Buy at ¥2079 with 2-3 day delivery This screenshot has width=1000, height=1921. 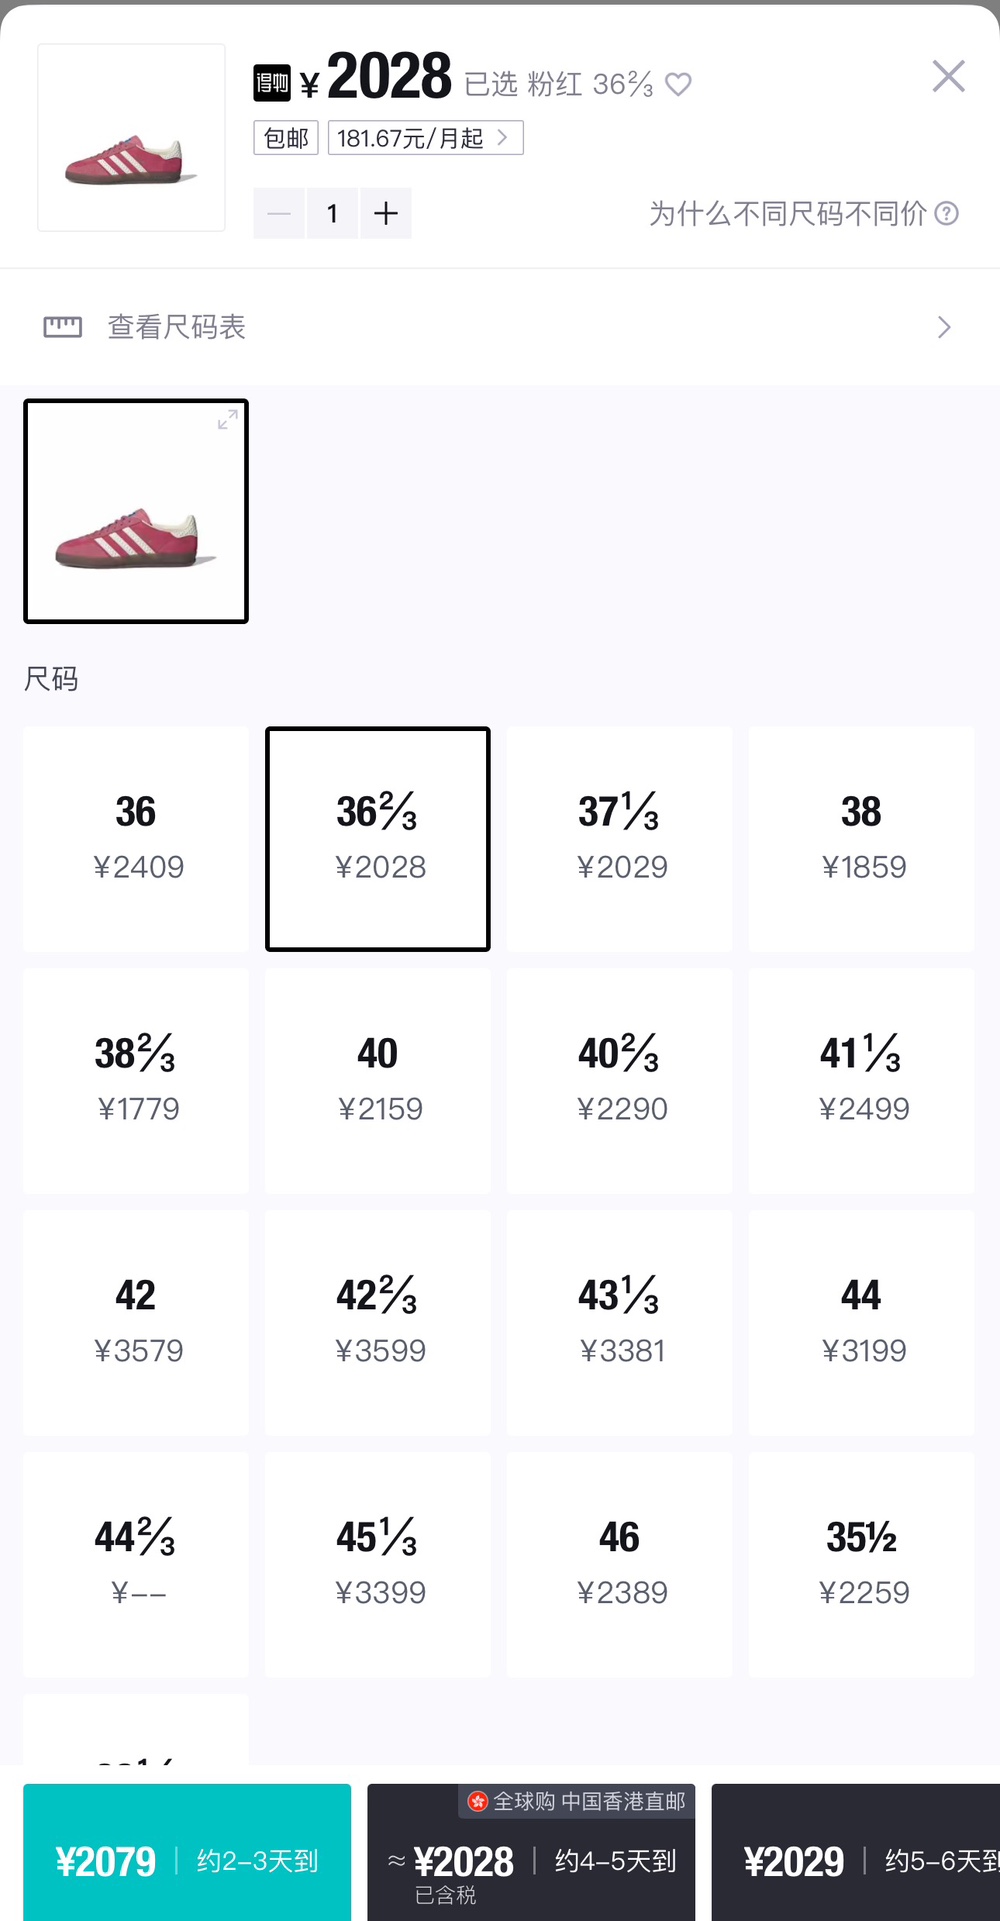187,1860
